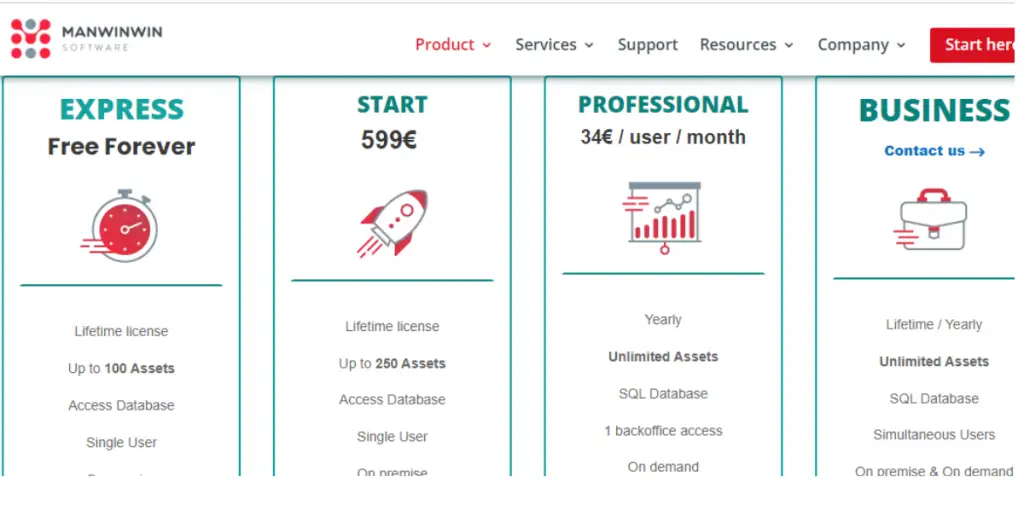The image size is (1024, 512).
Task: Click Single User in Express plan
Action: [x=121, y=443]
